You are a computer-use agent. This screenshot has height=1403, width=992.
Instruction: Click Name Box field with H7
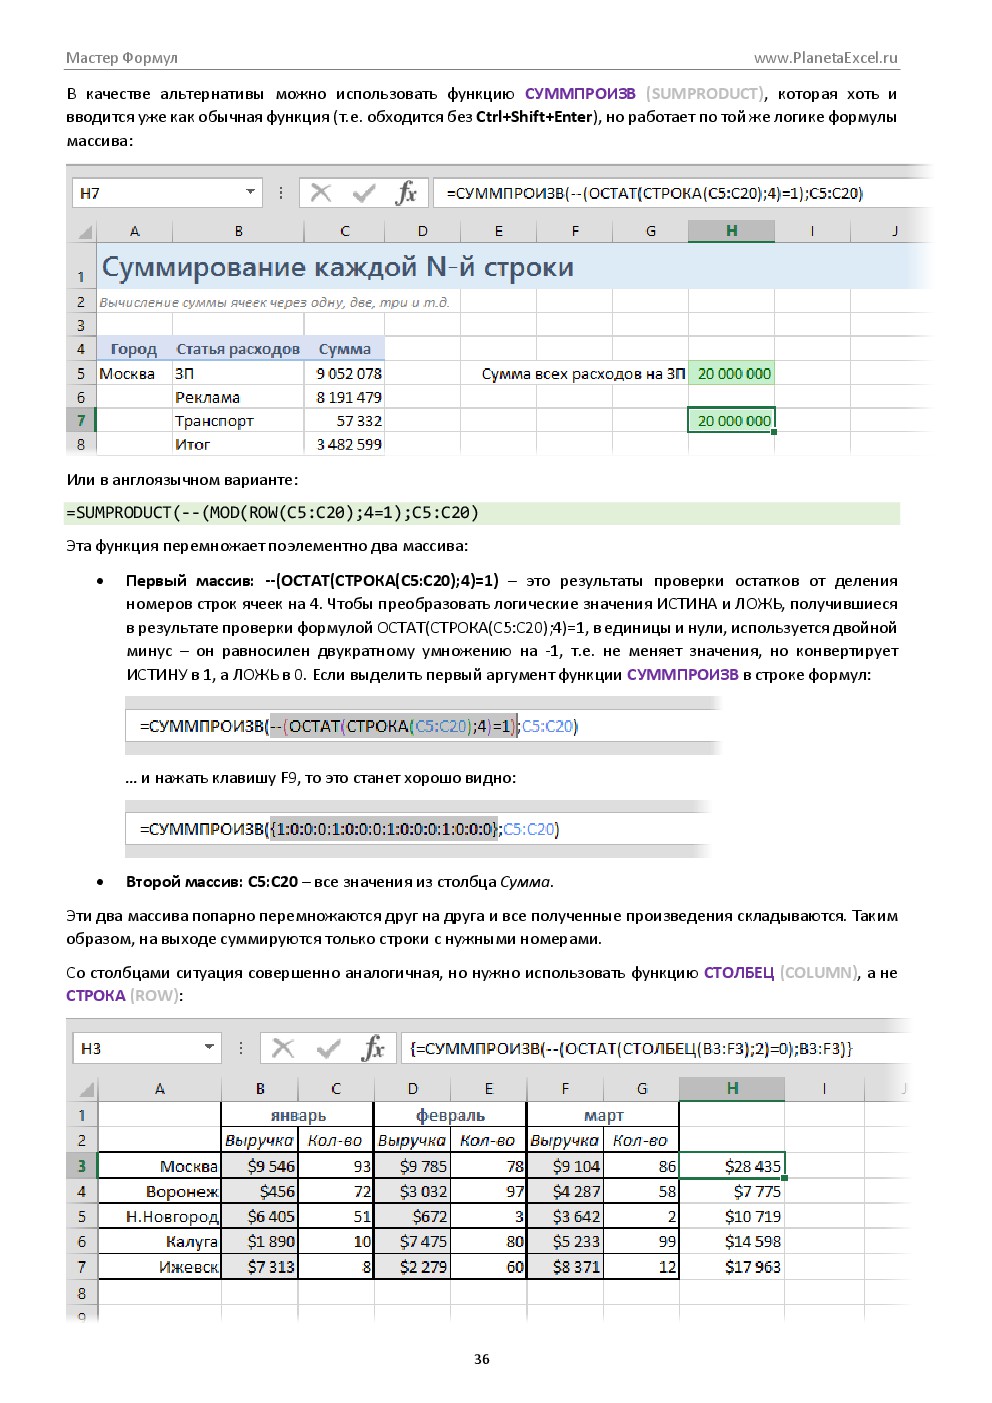tap(166, 193)
